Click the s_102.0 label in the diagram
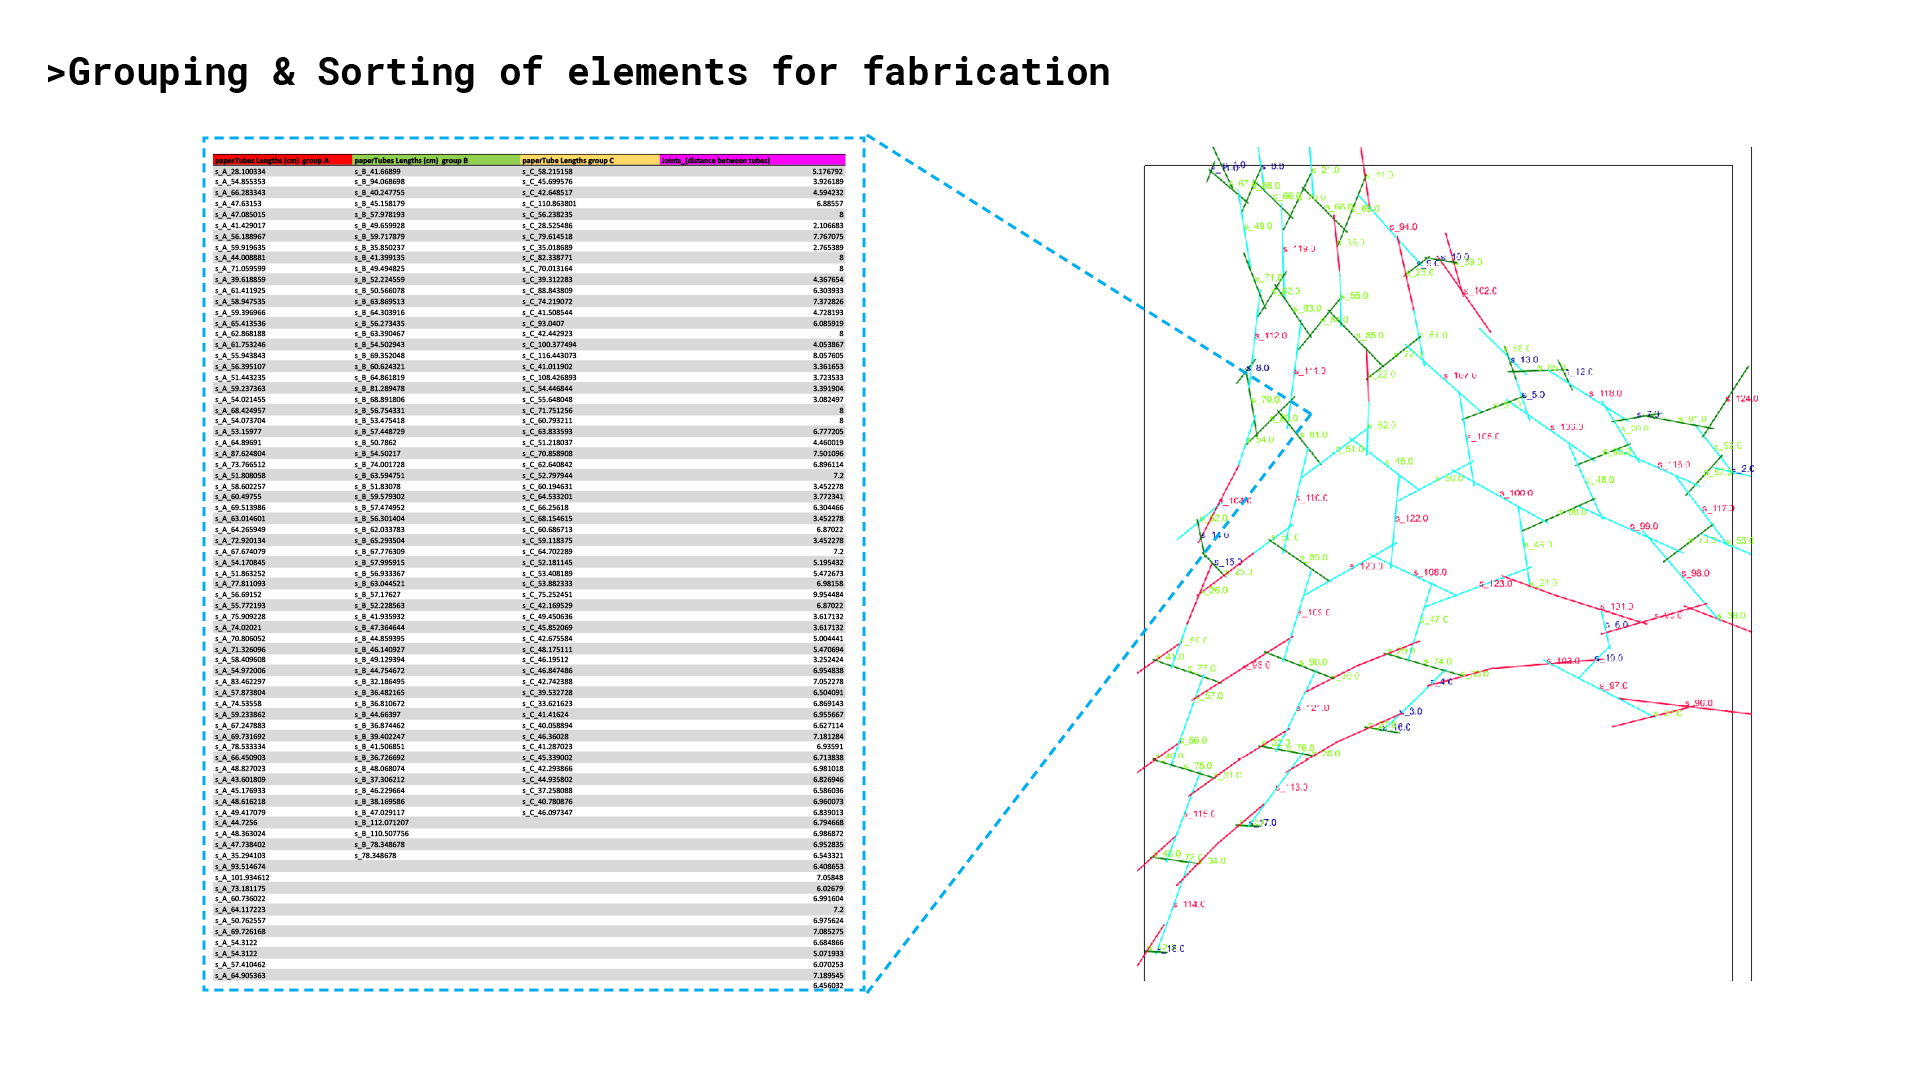 (1480, 292)
